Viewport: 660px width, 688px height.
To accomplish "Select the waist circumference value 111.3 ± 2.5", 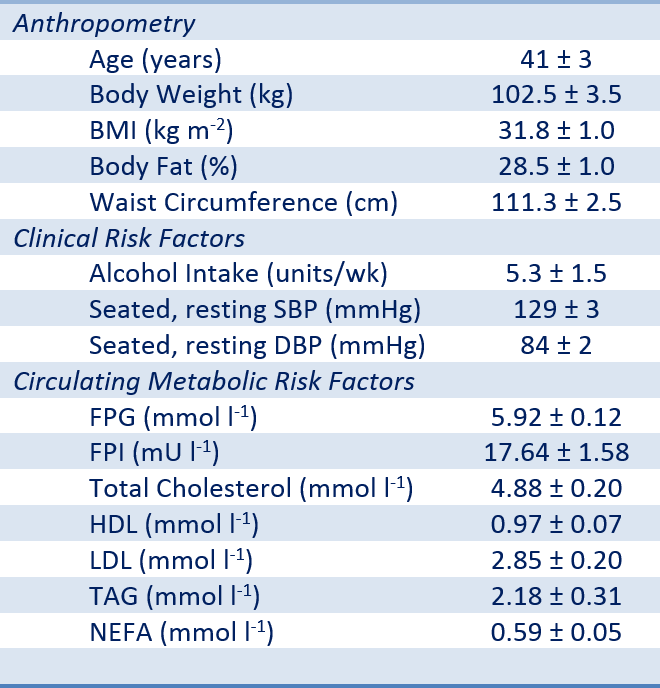I will coord(556,202).
